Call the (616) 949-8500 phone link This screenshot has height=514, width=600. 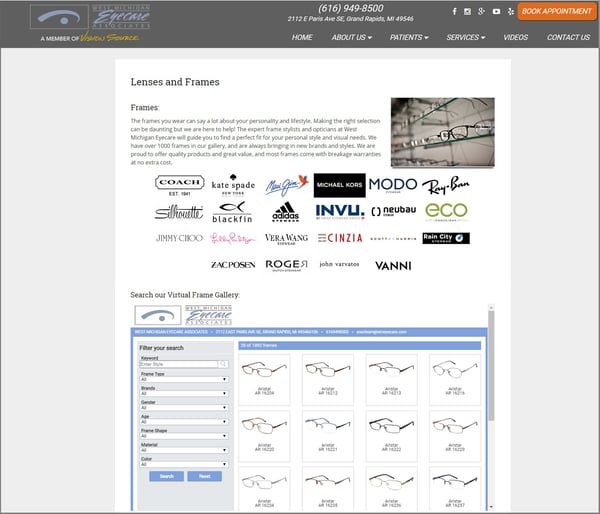click(351, 8)
